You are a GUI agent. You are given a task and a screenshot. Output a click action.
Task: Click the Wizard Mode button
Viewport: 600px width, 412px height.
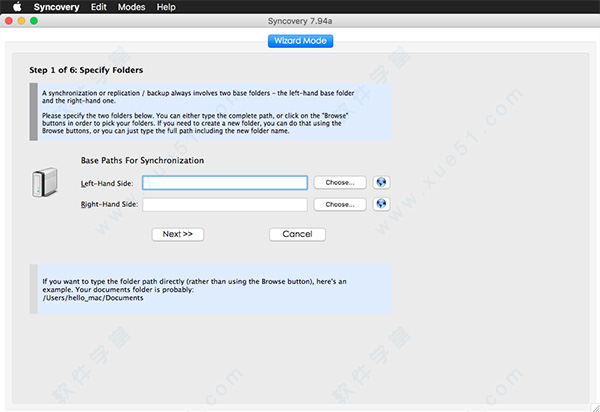[300, 41]
